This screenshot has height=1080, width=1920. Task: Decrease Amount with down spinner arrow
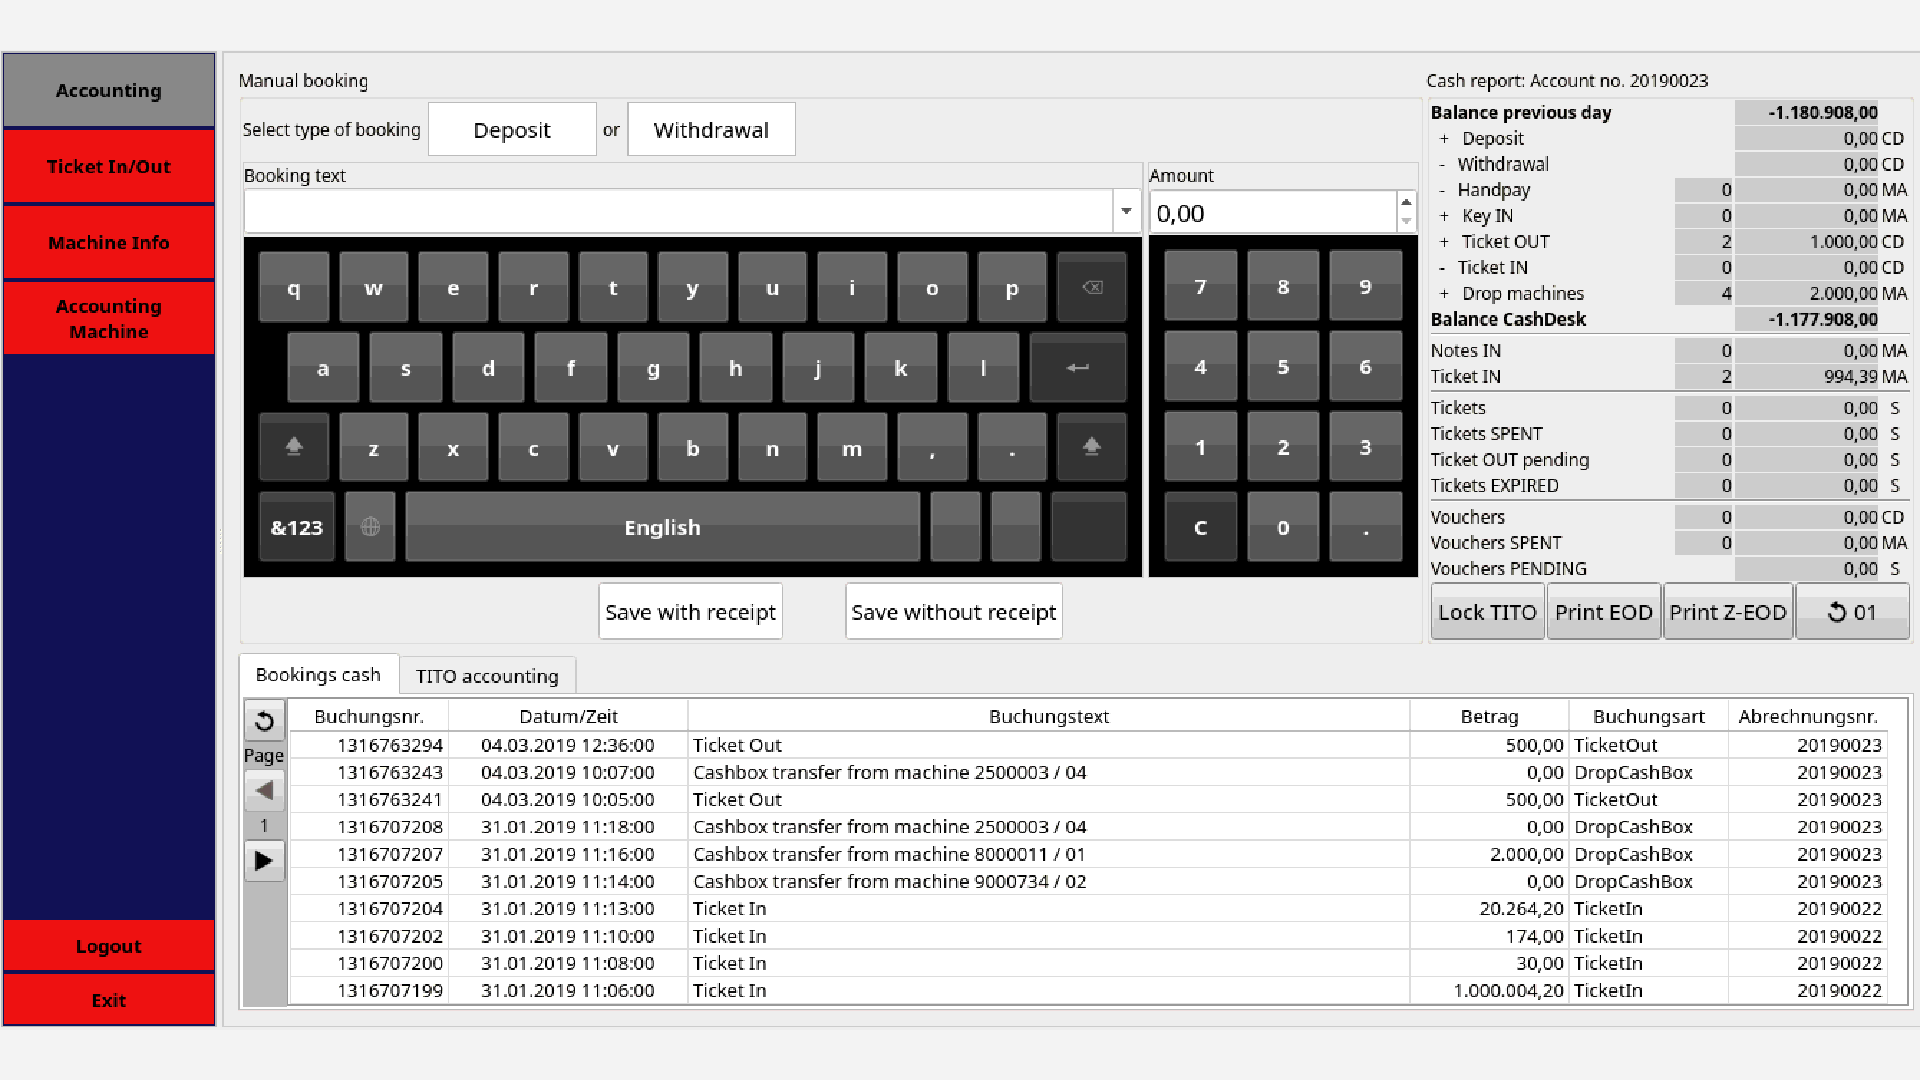click(1406, 221)
